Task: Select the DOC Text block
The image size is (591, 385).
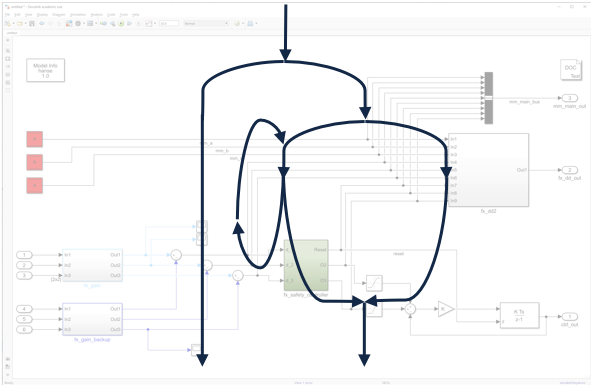Action: [571, 70]
